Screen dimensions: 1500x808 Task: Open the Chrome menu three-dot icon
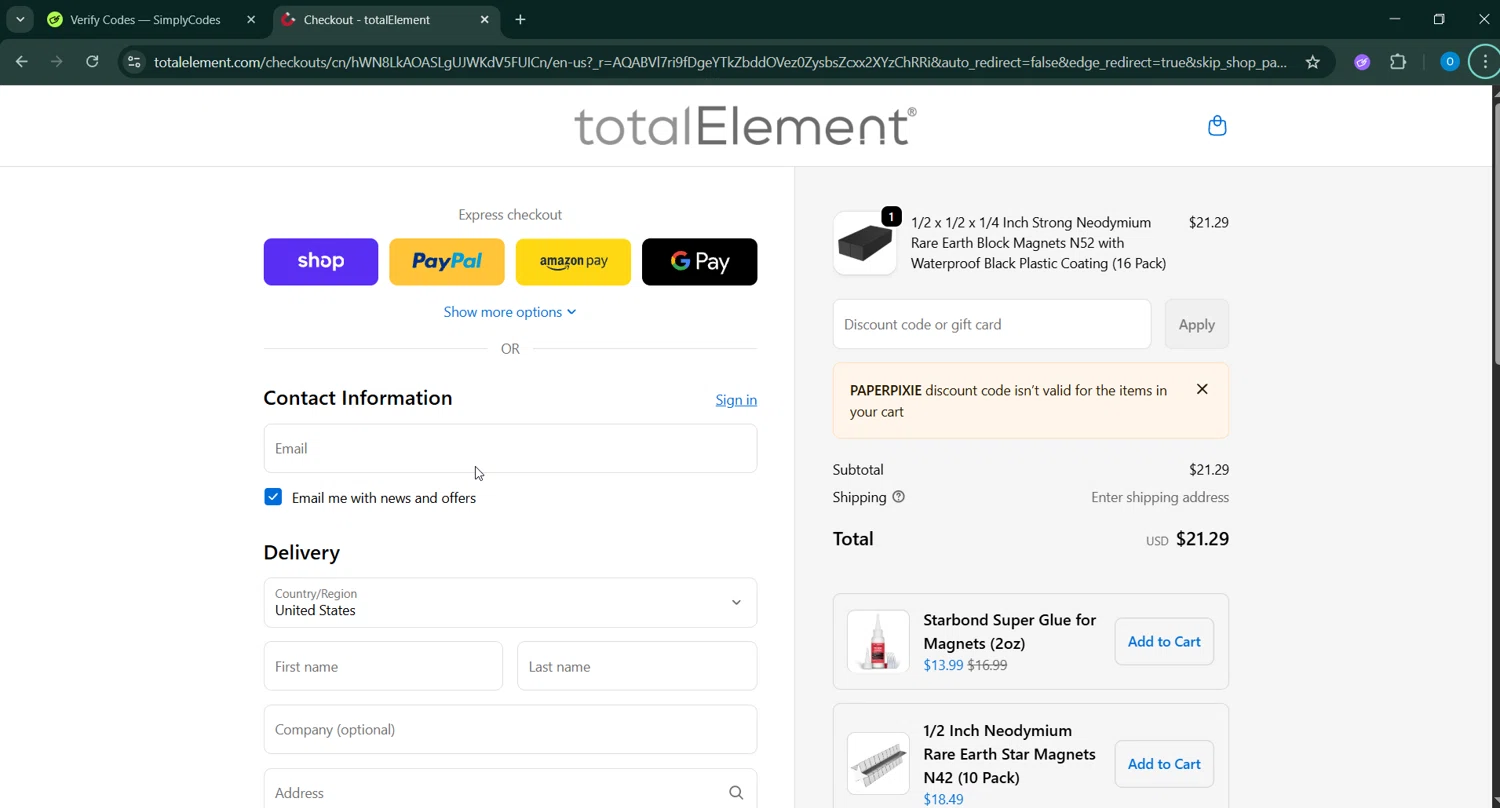(x=1485, y=62)
